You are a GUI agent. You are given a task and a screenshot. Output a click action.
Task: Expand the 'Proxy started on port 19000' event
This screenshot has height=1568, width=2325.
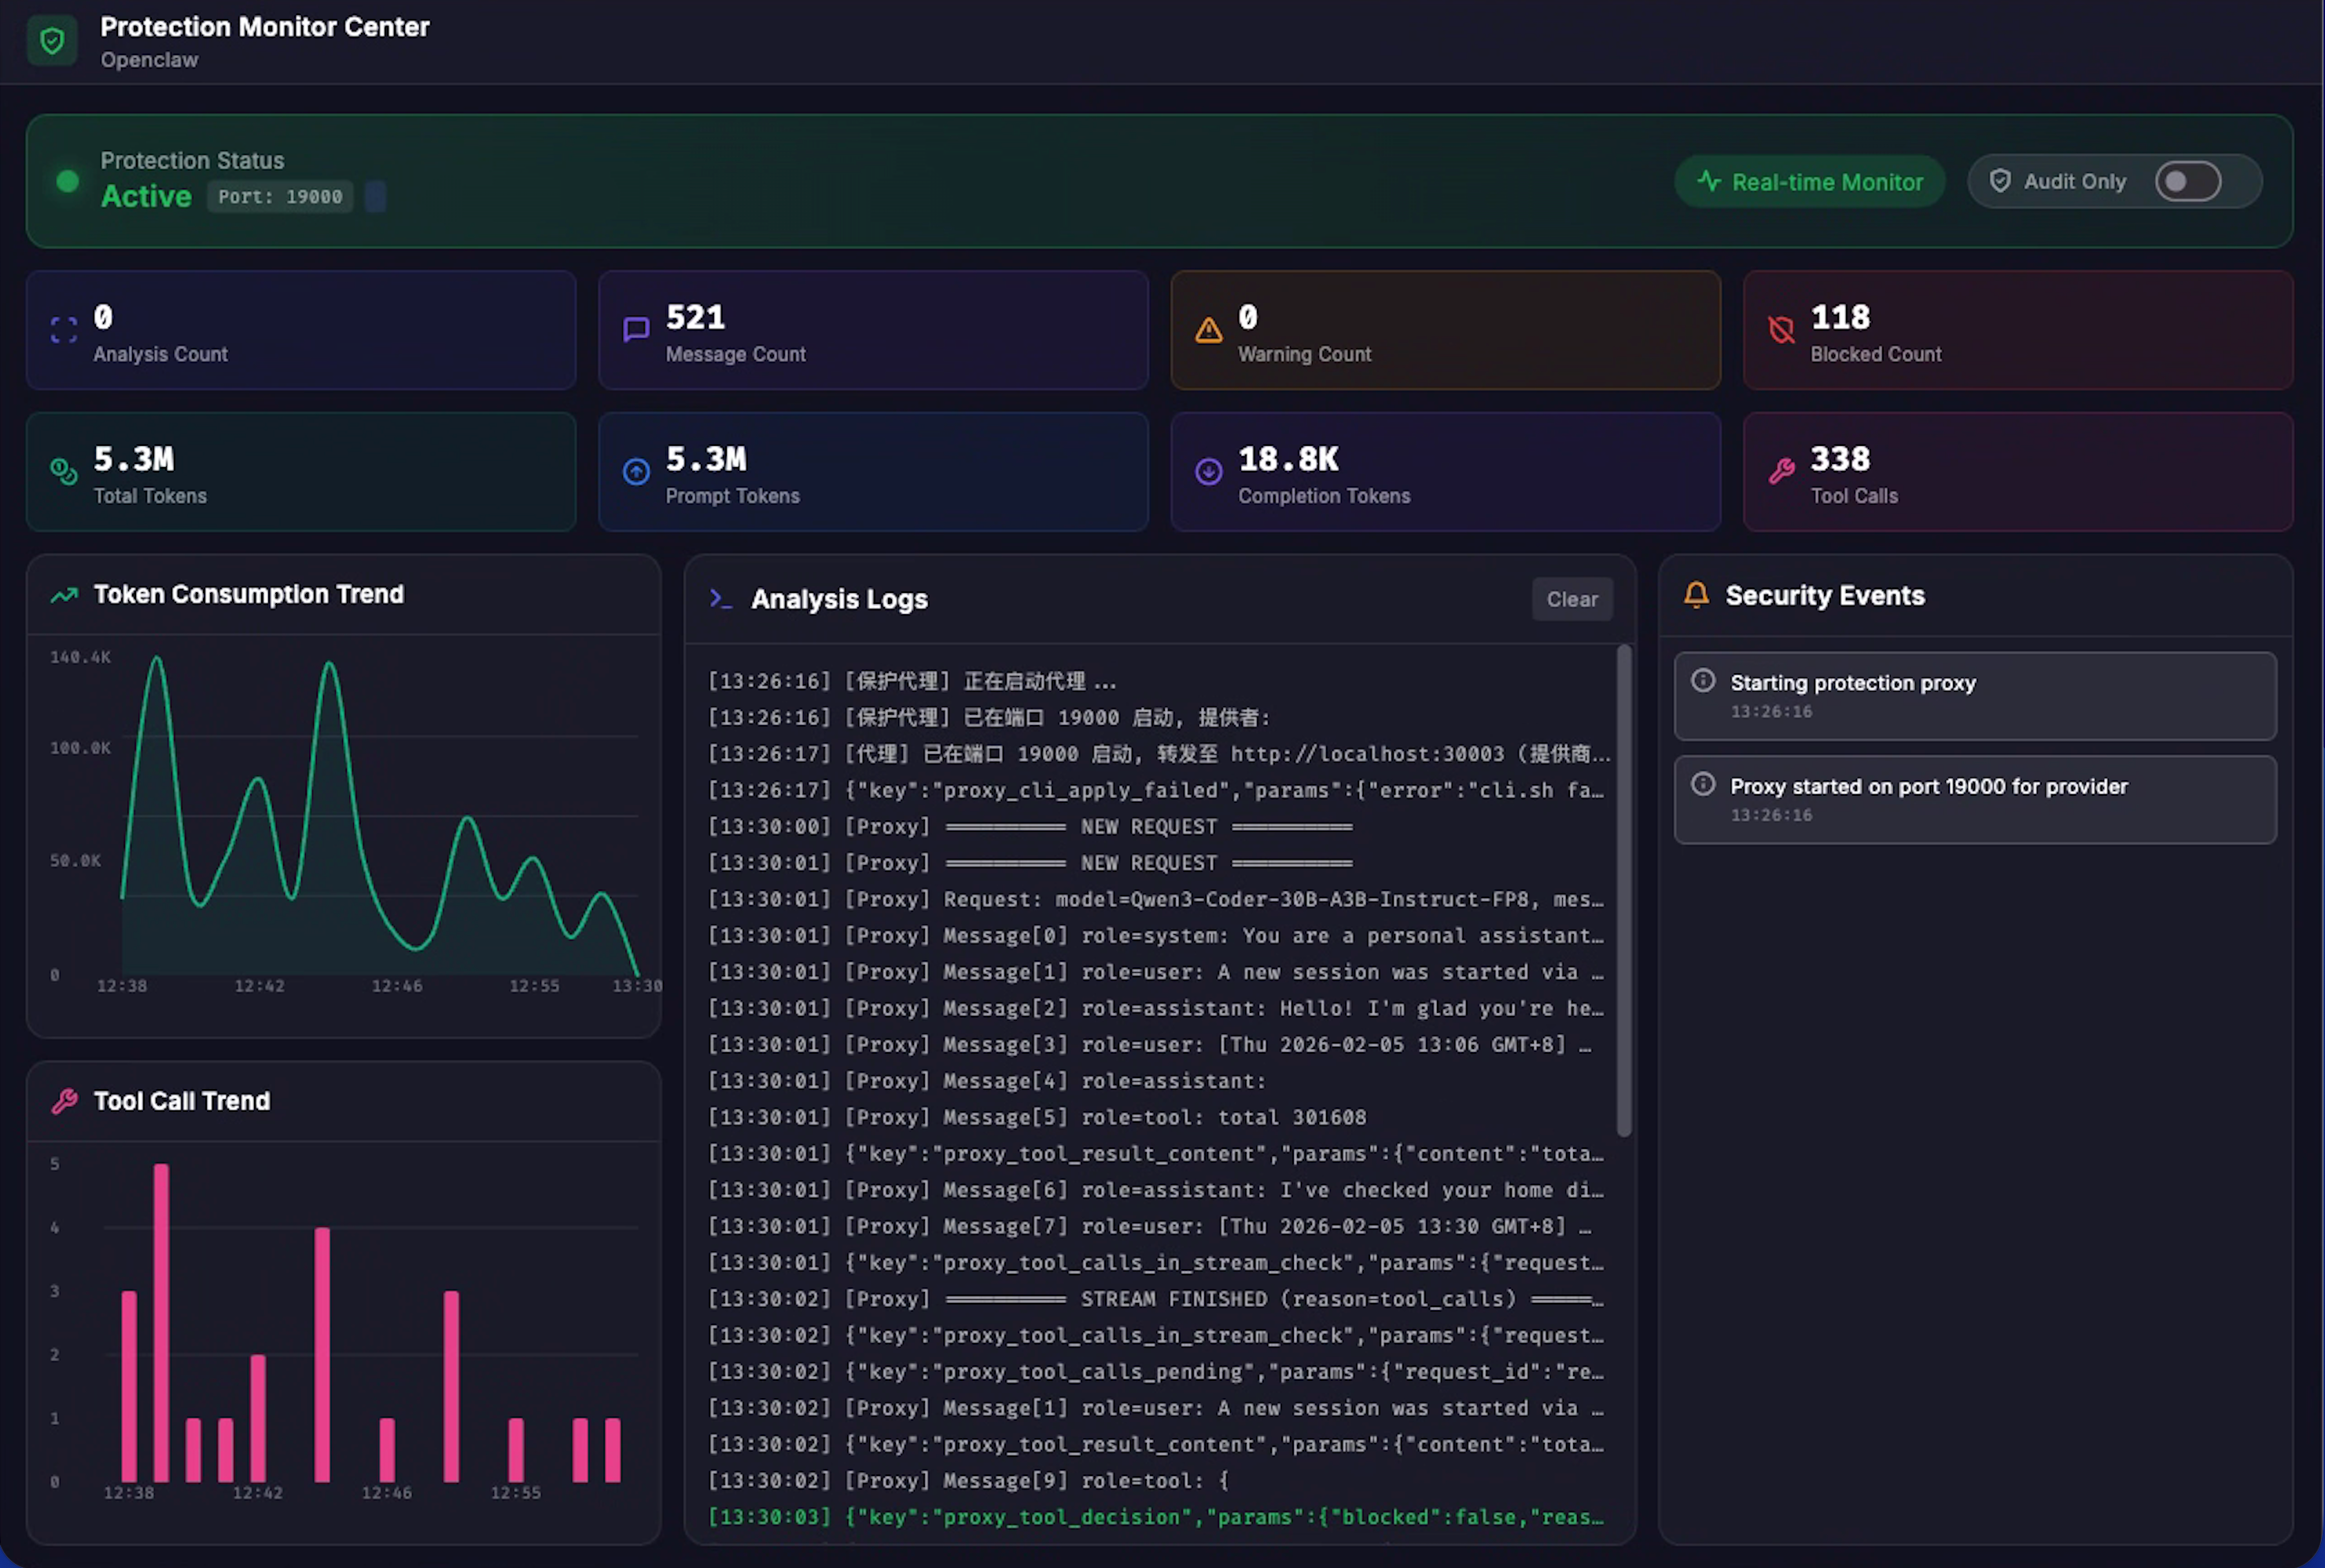pyautogui.click(x=1973, y=799)
